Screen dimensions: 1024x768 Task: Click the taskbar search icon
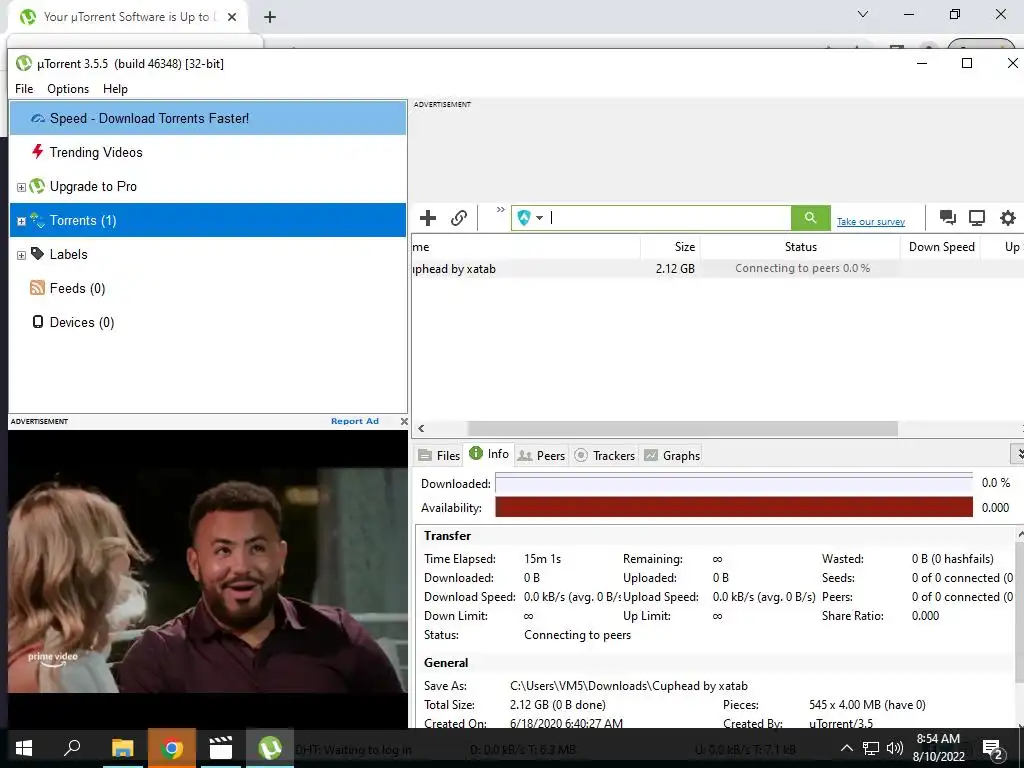(72, 748)
